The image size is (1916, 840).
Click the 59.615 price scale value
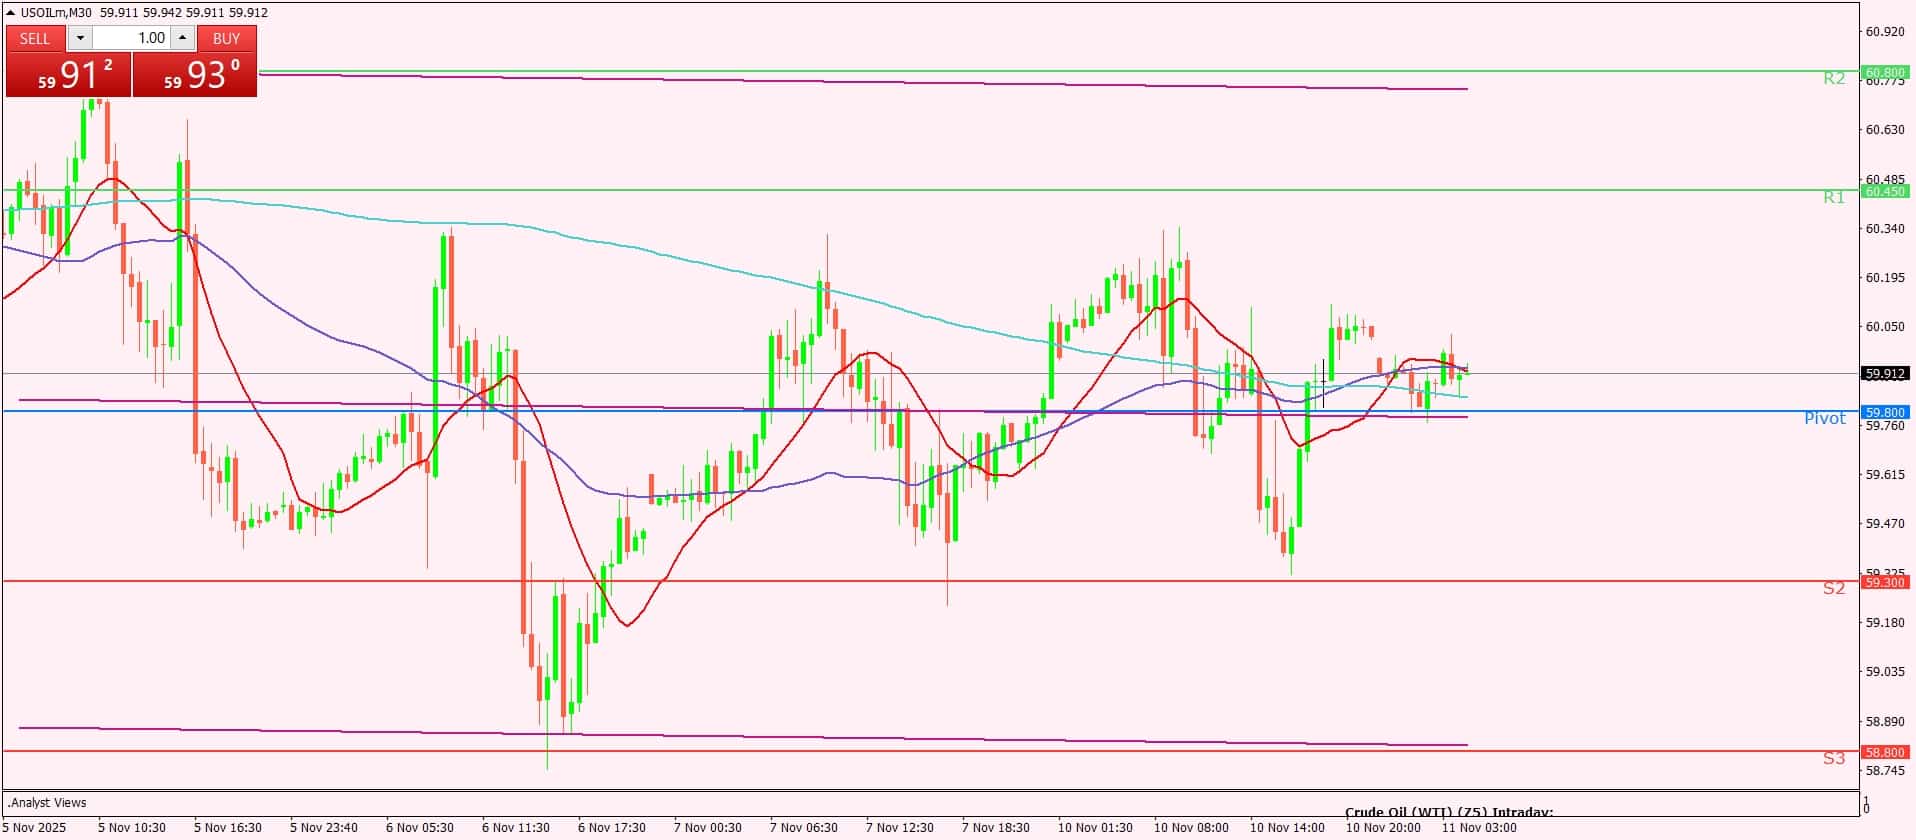(1885, 475)
